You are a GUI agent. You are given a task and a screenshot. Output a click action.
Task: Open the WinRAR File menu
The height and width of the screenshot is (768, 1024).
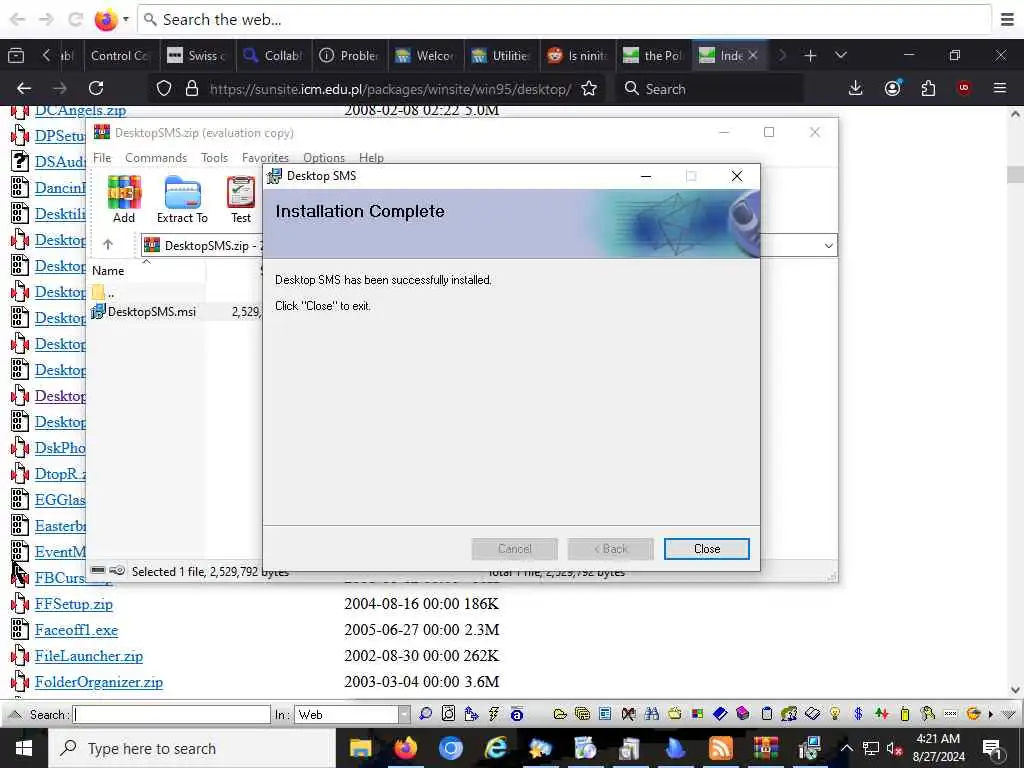coord(102,157)
